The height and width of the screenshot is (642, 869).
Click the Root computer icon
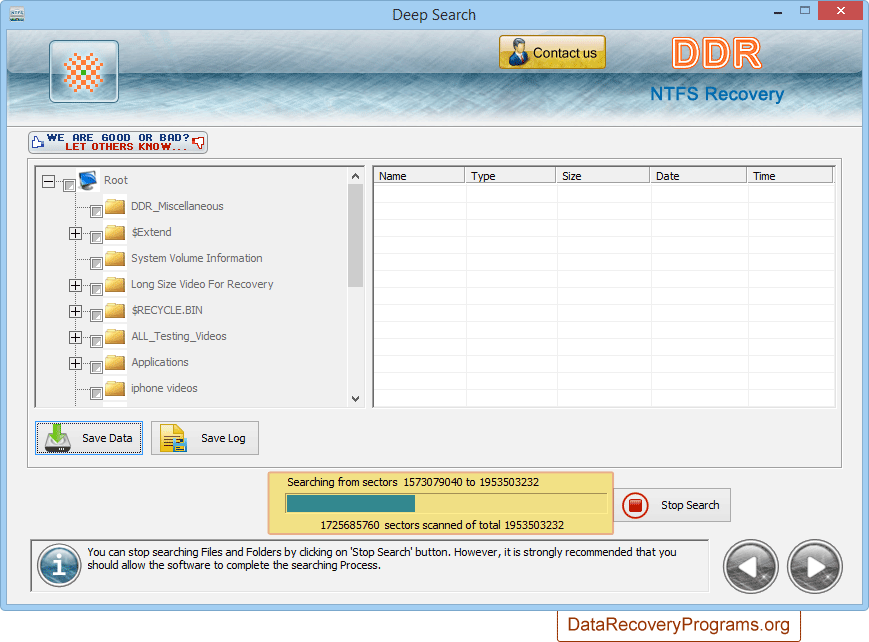pyautogui.click(x=89, y=180)
